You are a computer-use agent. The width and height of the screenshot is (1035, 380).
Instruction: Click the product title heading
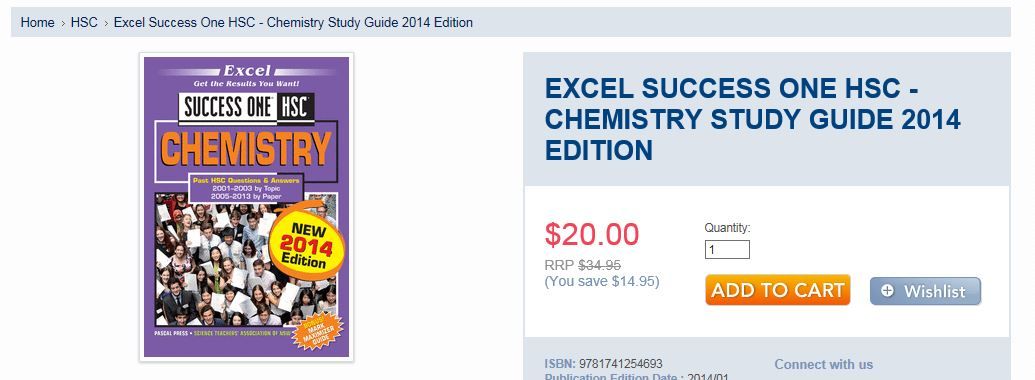point(752,119)
